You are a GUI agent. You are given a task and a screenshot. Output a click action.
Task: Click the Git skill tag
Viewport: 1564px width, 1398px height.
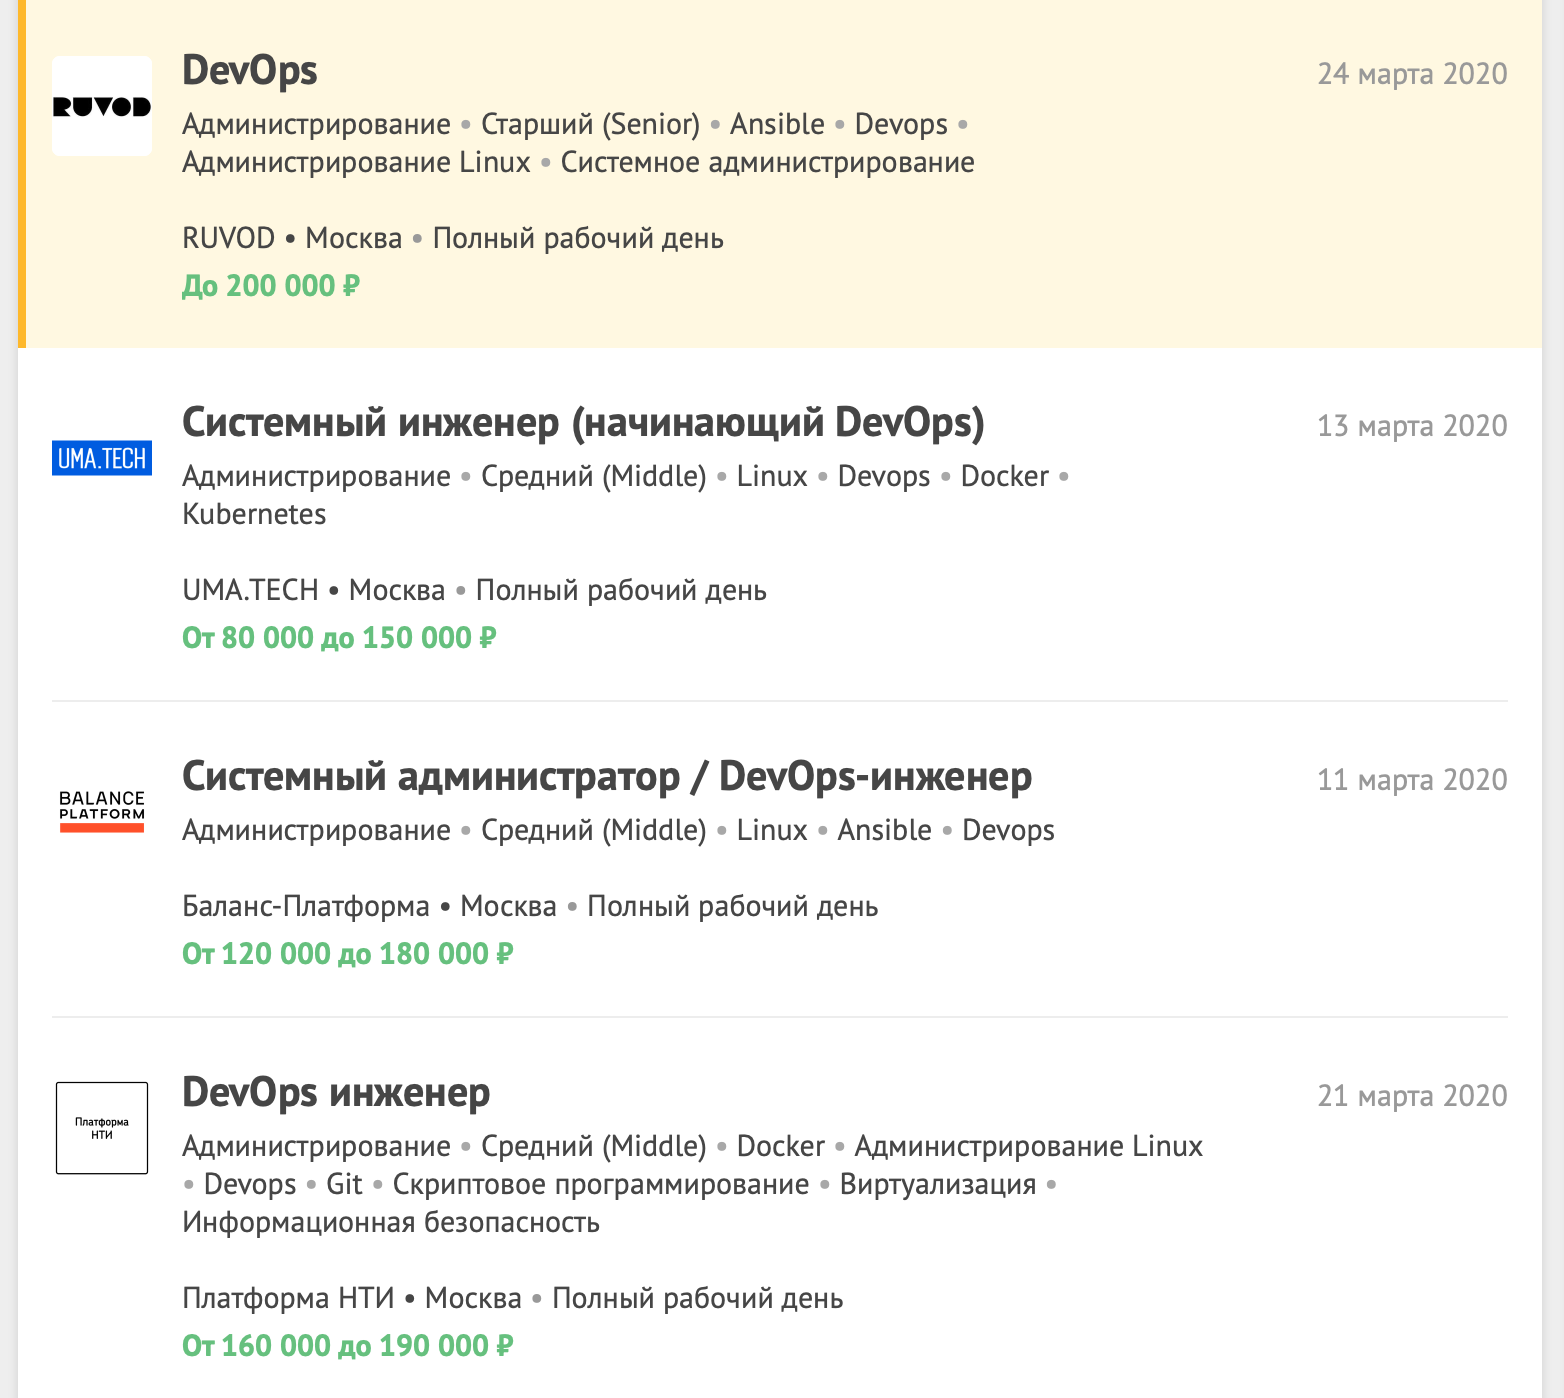pos(344,1184)
